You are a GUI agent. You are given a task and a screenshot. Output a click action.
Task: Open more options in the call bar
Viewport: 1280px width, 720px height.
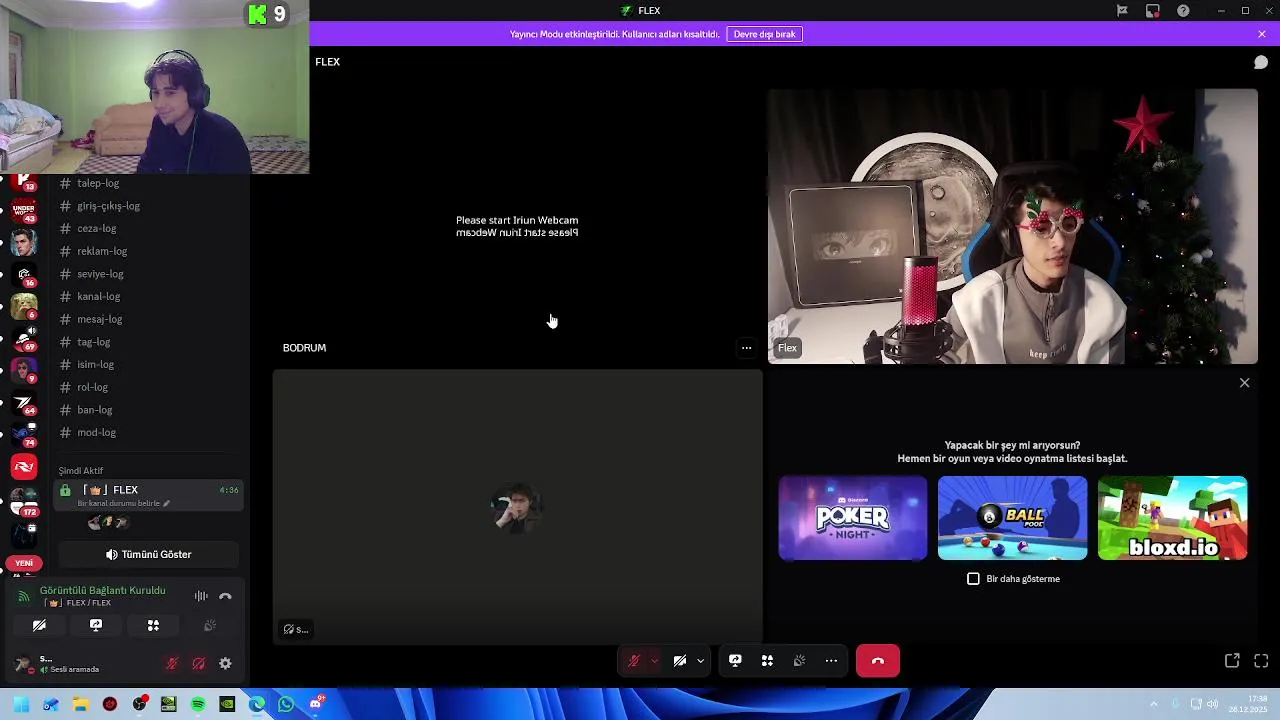click(x=831, y=661)
